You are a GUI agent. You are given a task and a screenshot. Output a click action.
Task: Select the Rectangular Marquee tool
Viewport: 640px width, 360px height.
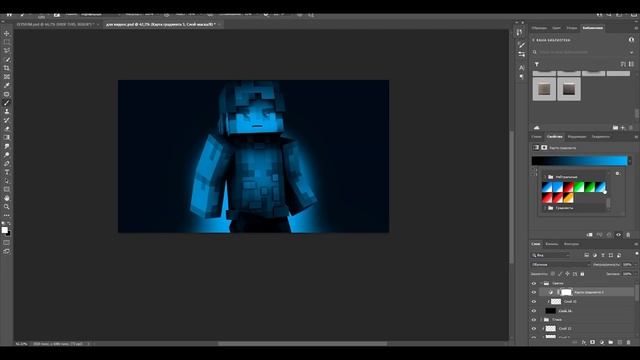click(7, 42)
